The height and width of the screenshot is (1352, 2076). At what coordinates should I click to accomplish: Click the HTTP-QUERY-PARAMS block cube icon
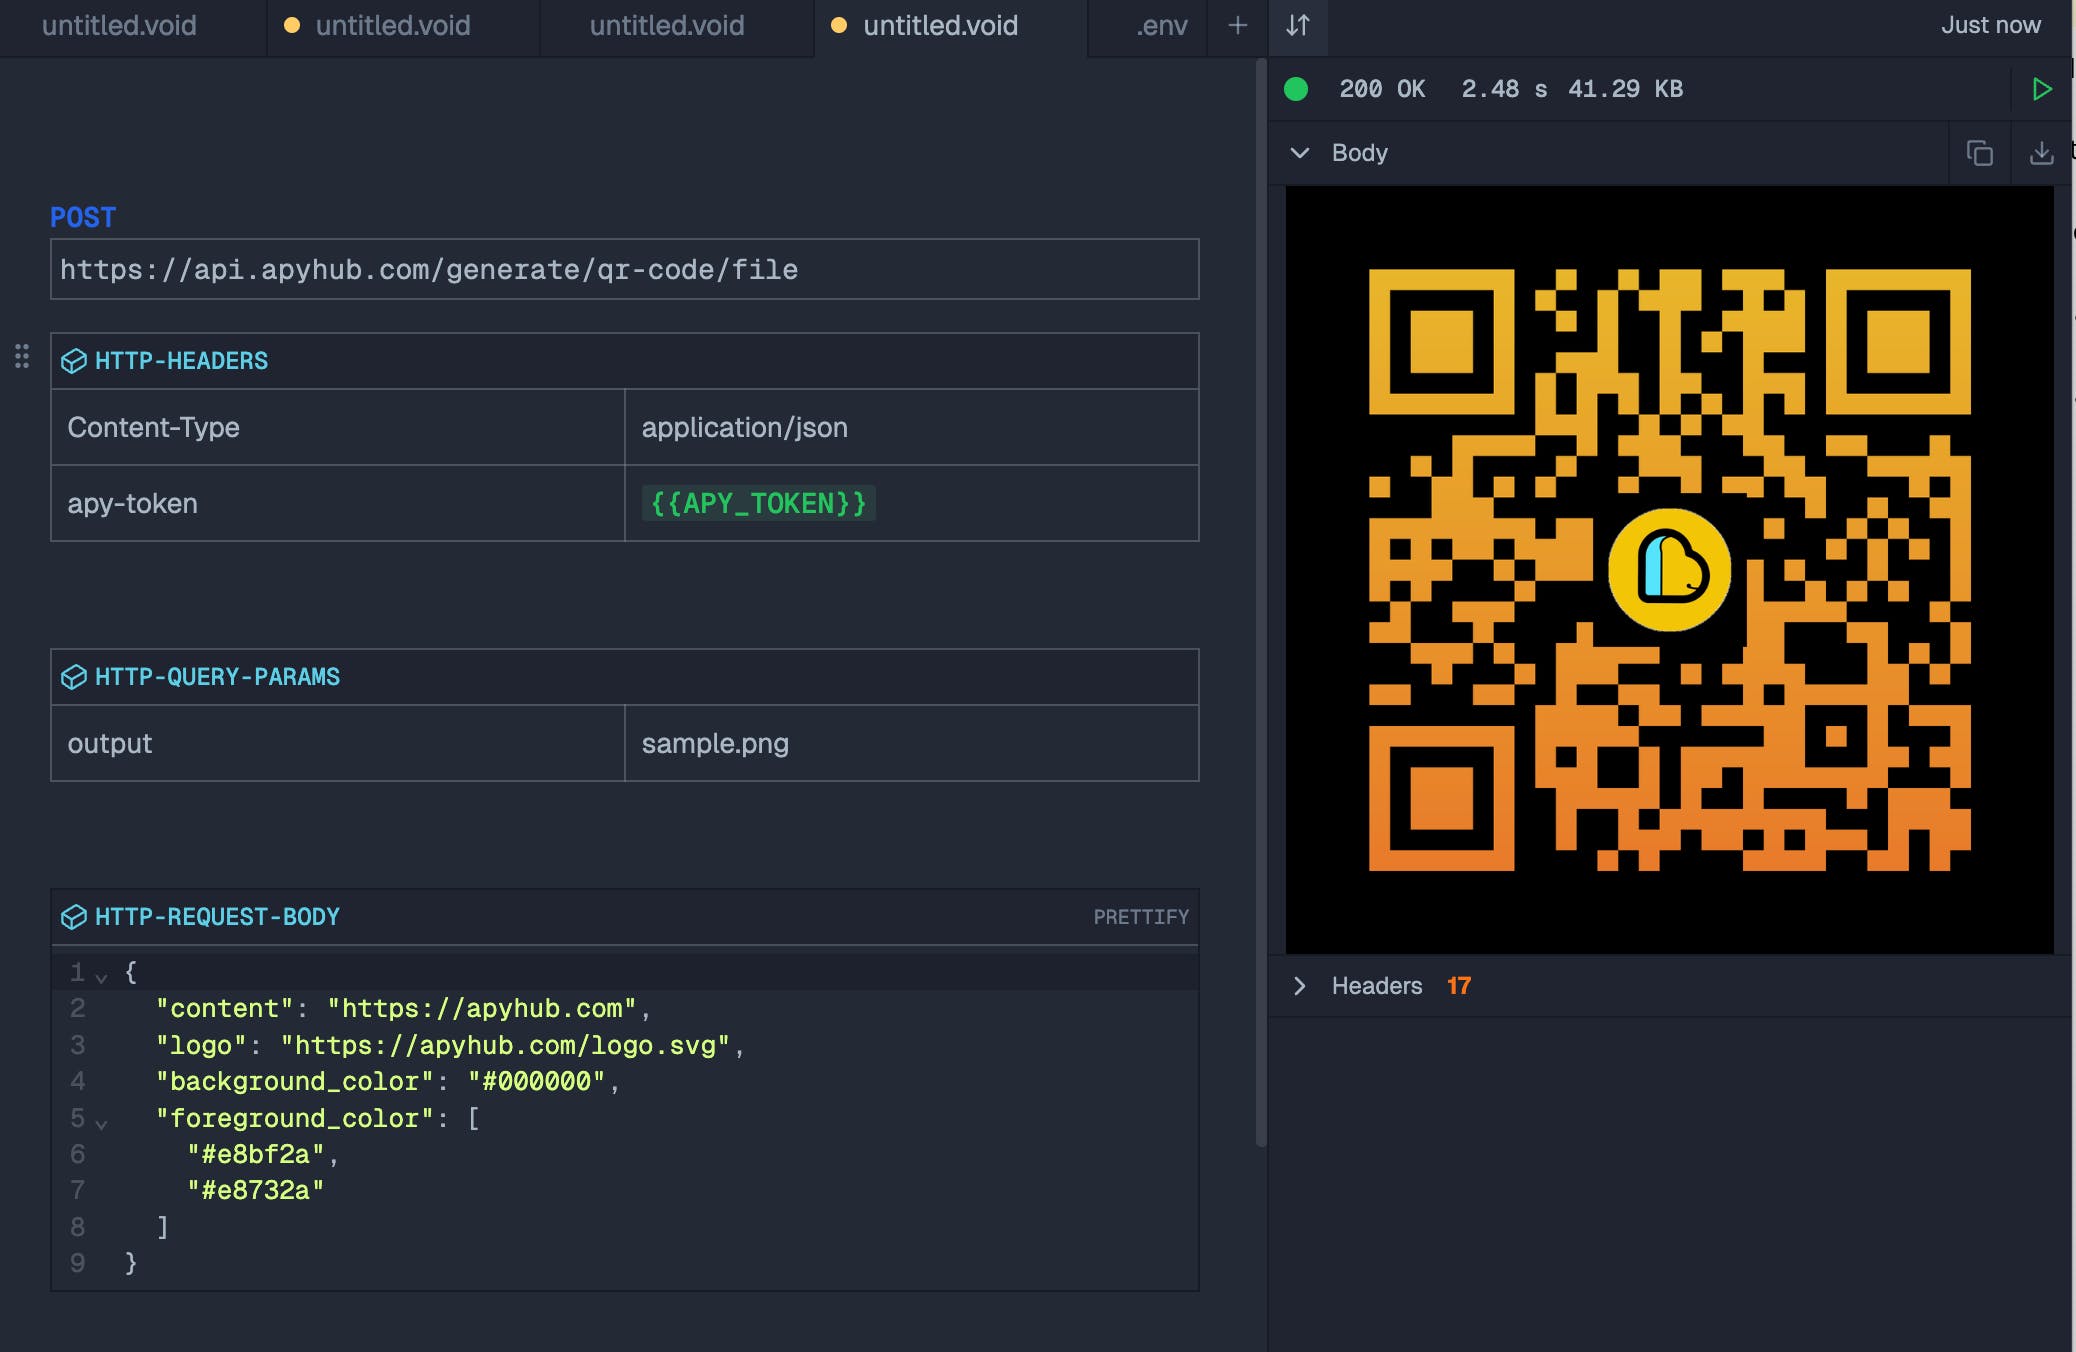[x=74, y=677]
